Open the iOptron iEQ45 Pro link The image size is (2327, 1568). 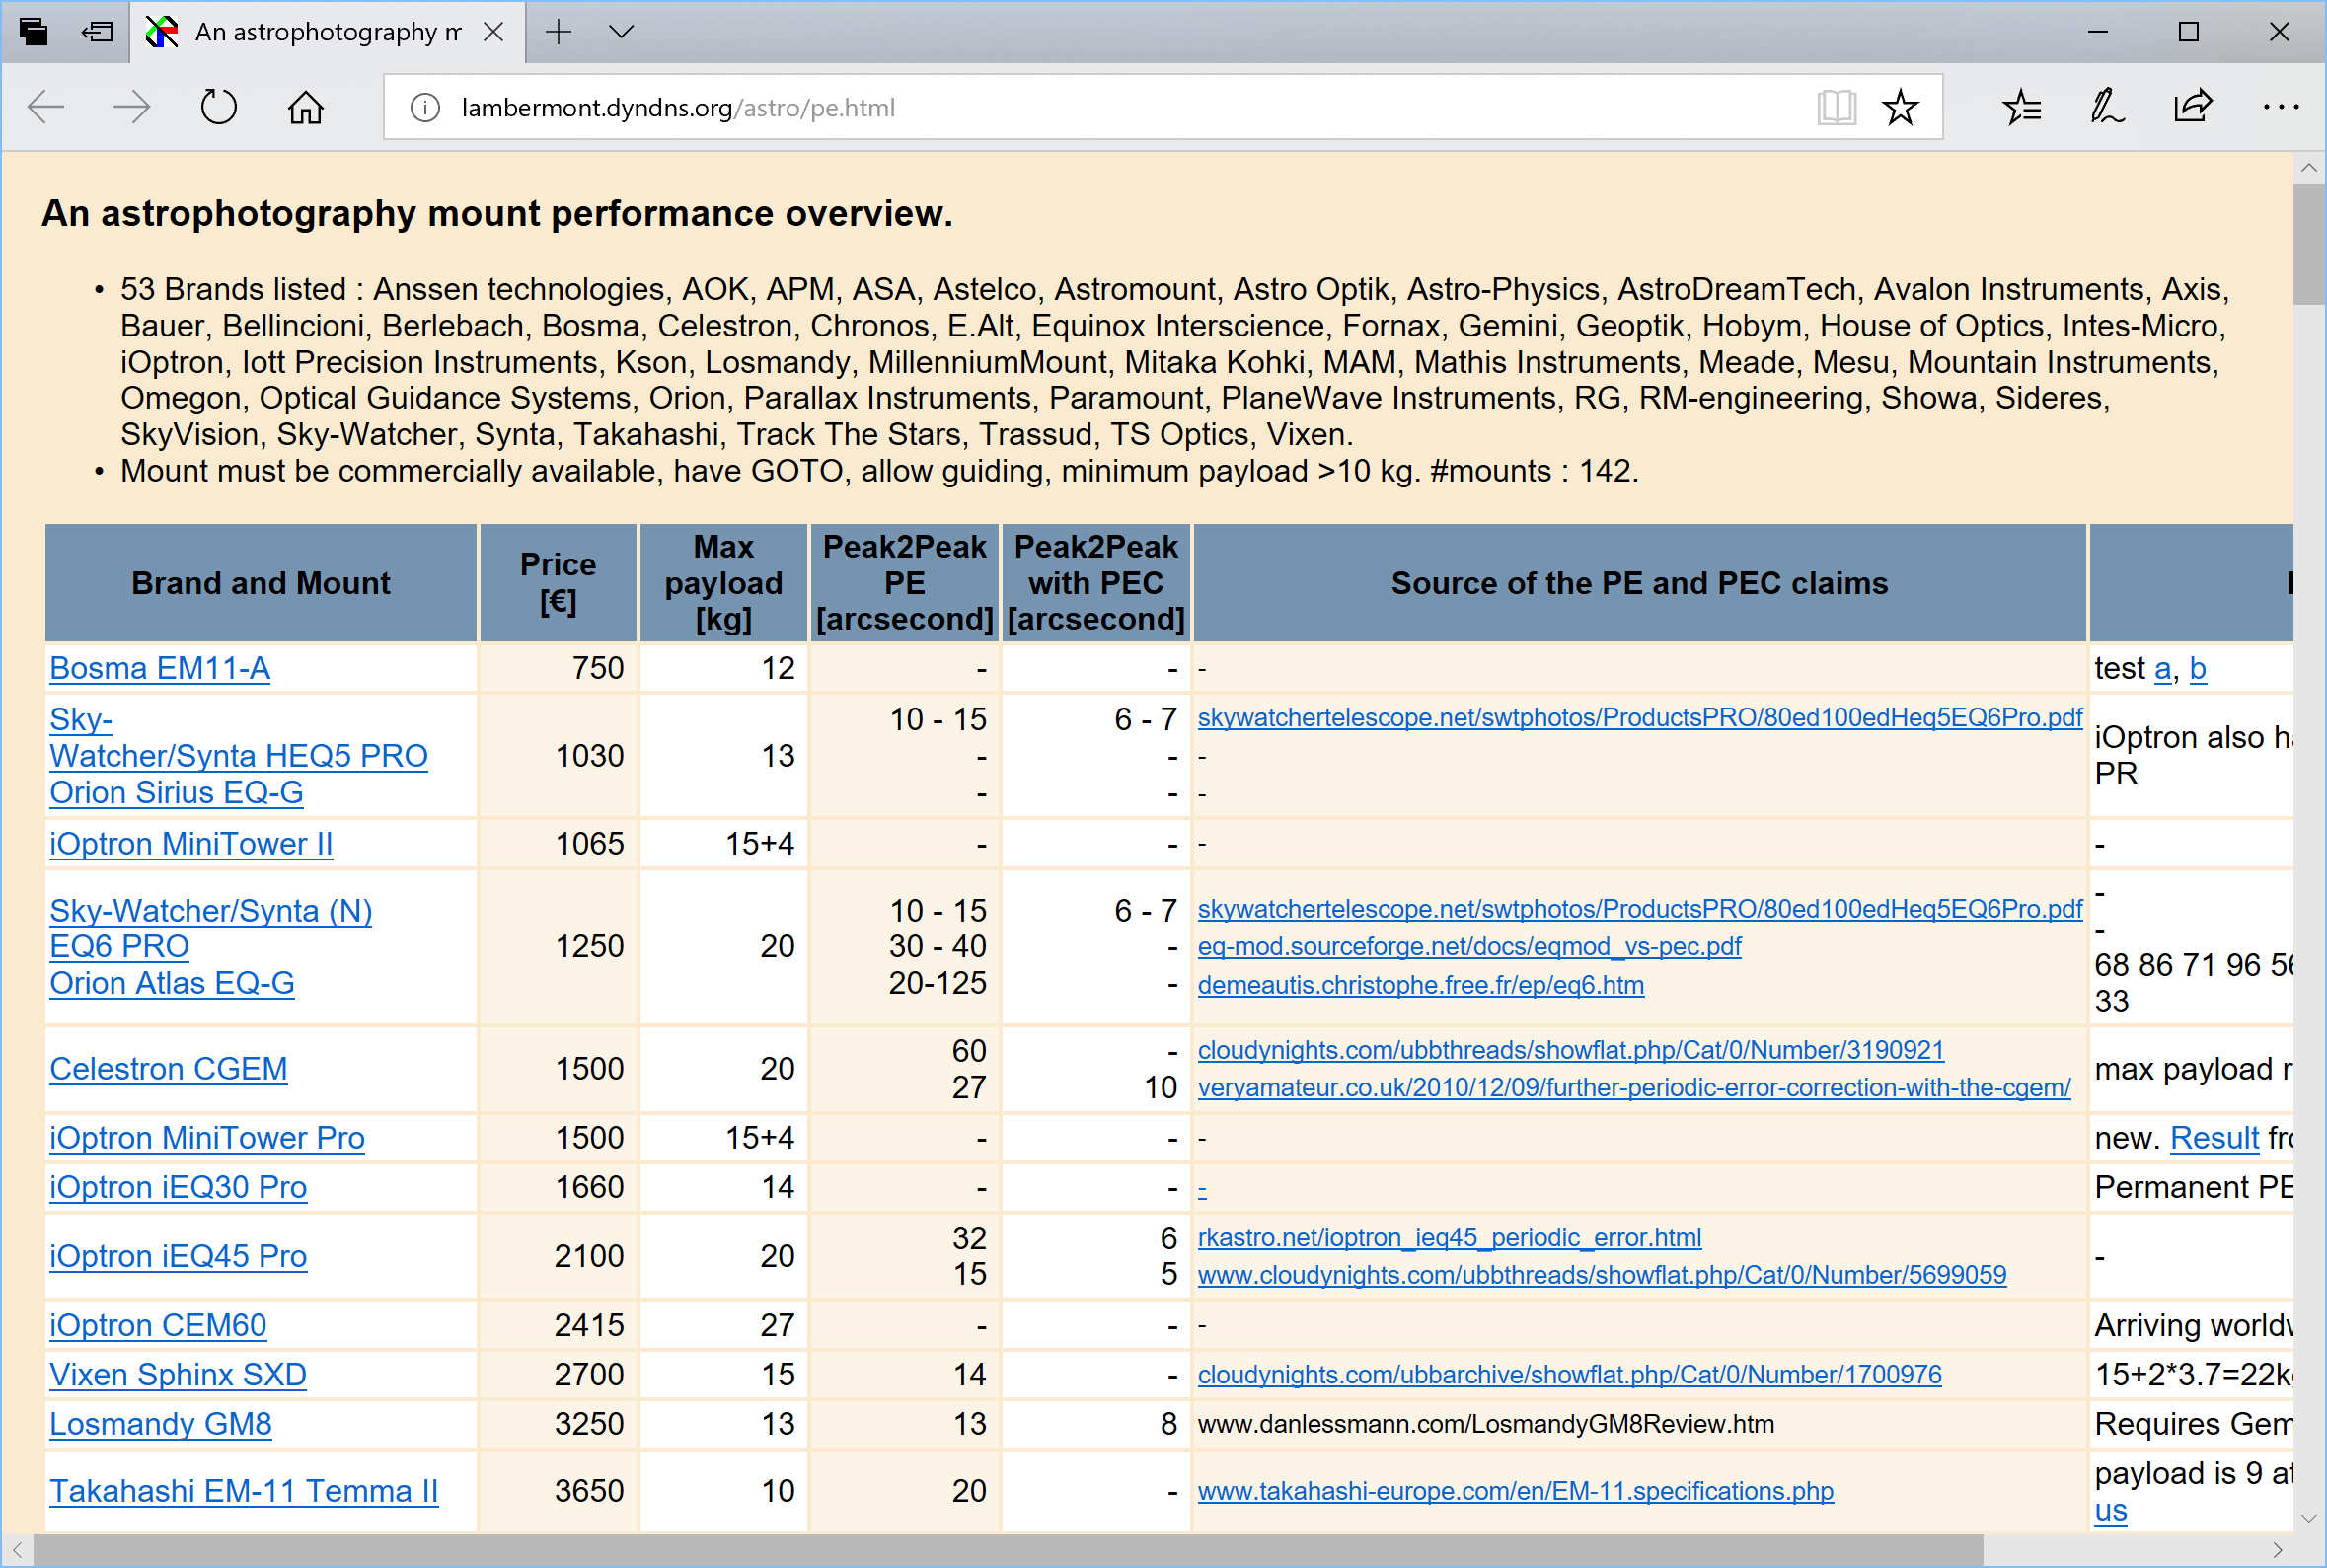tap(178, 1256)
